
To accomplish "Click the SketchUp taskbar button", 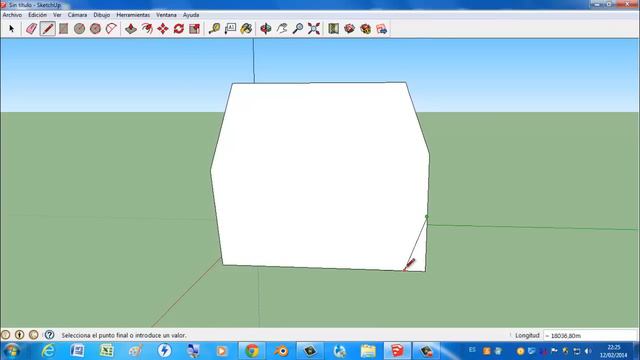I will (x=397, y=351).
